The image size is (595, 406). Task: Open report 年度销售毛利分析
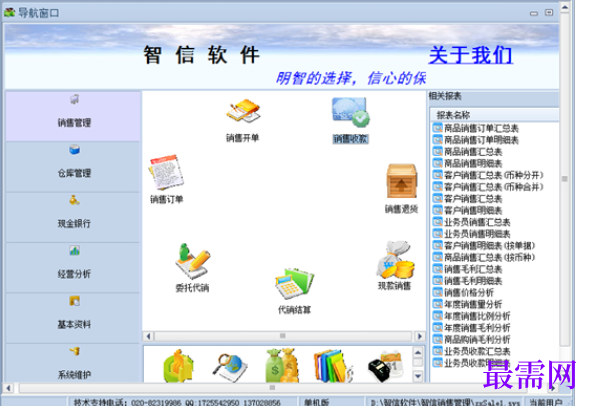[477, 328]
